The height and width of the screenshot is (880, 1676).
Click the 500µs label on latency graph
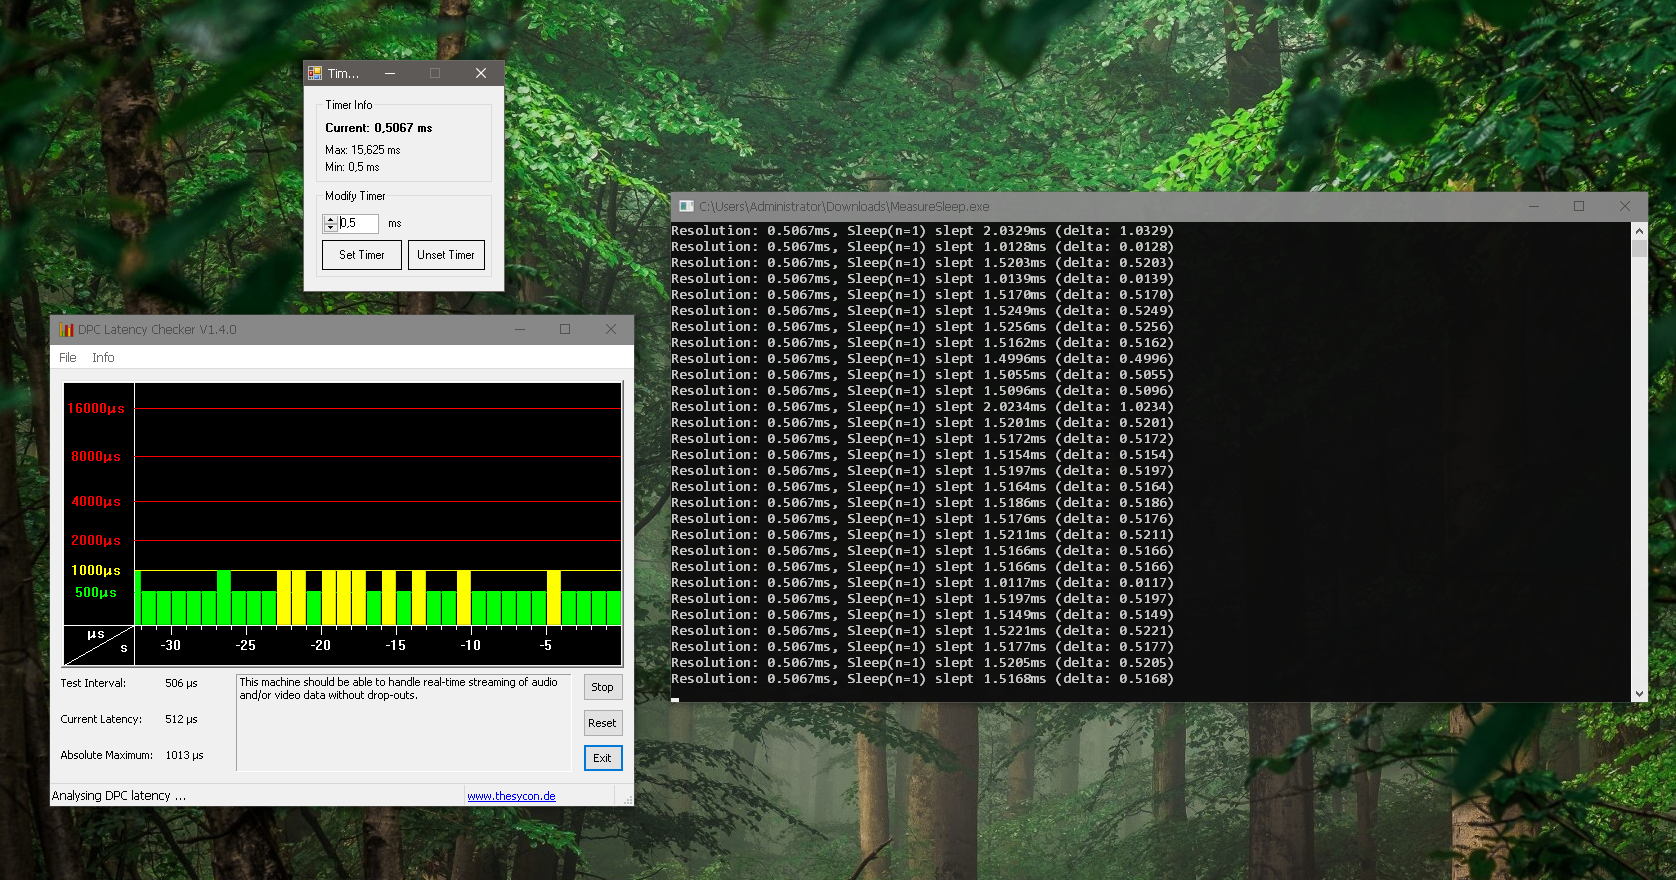(x=95, y=593)
